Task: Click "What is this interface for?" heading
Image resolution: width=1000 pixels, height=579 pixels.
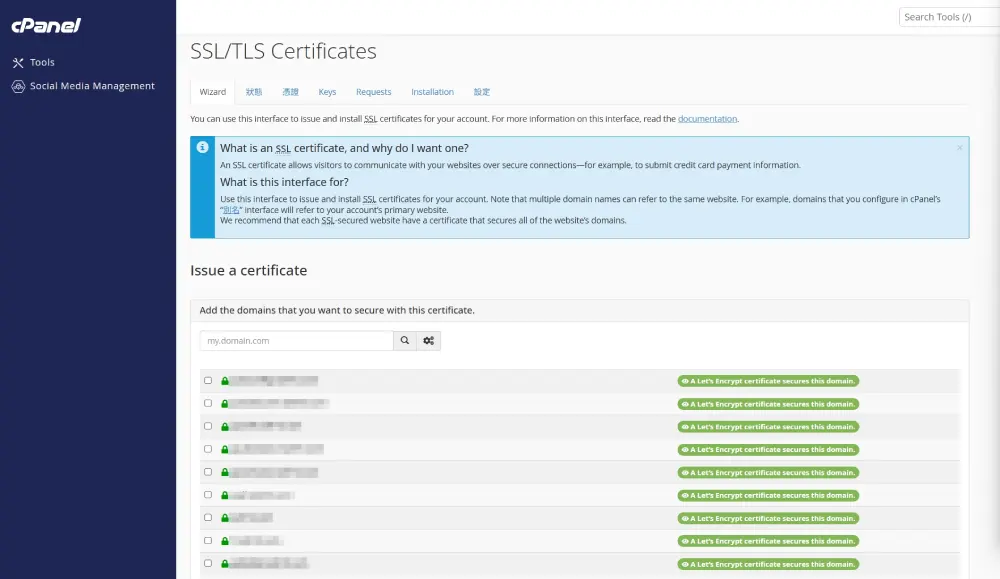Action: click(x=284, y=182)
